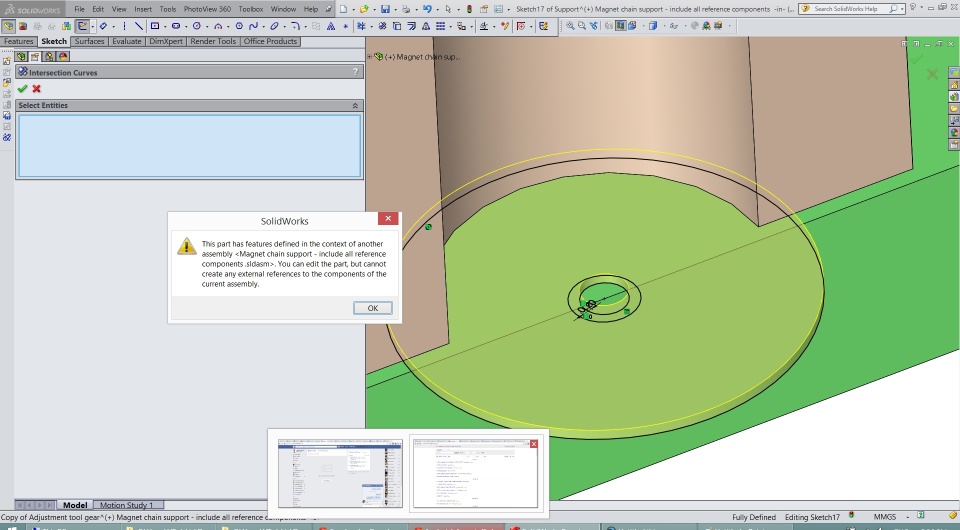Click the Rebuild traffic light icon
960x530 pixels.
point(470,9)
